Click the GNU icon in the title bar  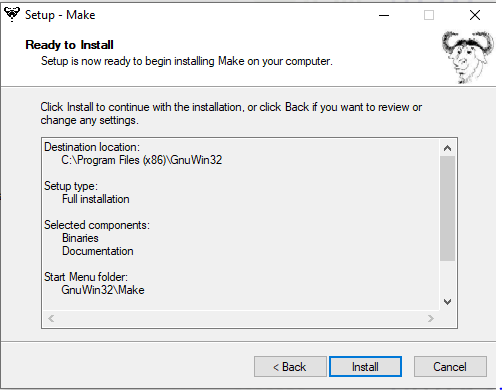click(12, 14)
